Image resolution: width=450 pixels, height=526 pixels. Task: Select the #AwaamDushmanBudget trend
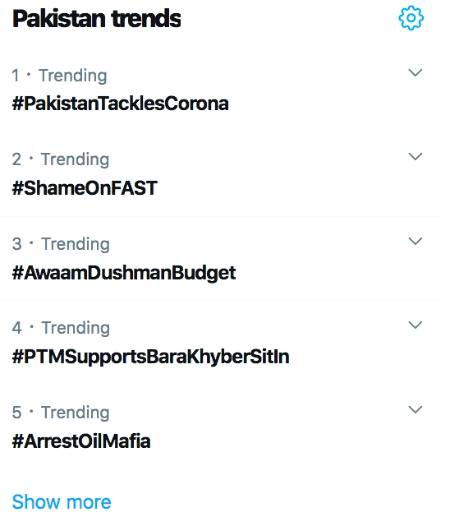tap(123, 273)
